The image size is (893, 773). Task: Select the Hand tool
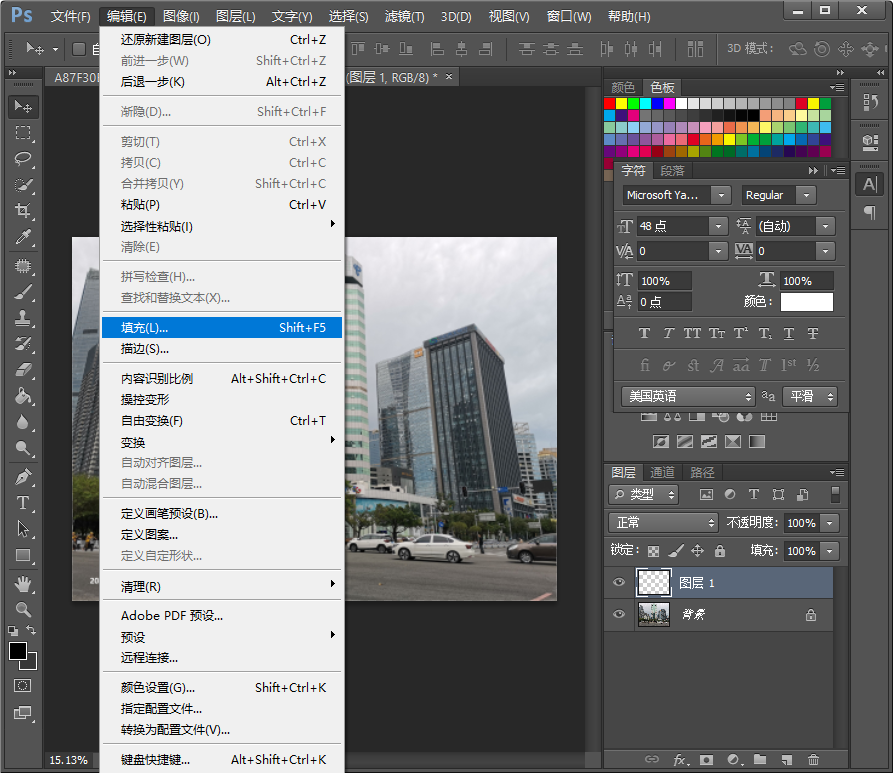[x=23, y=583]
